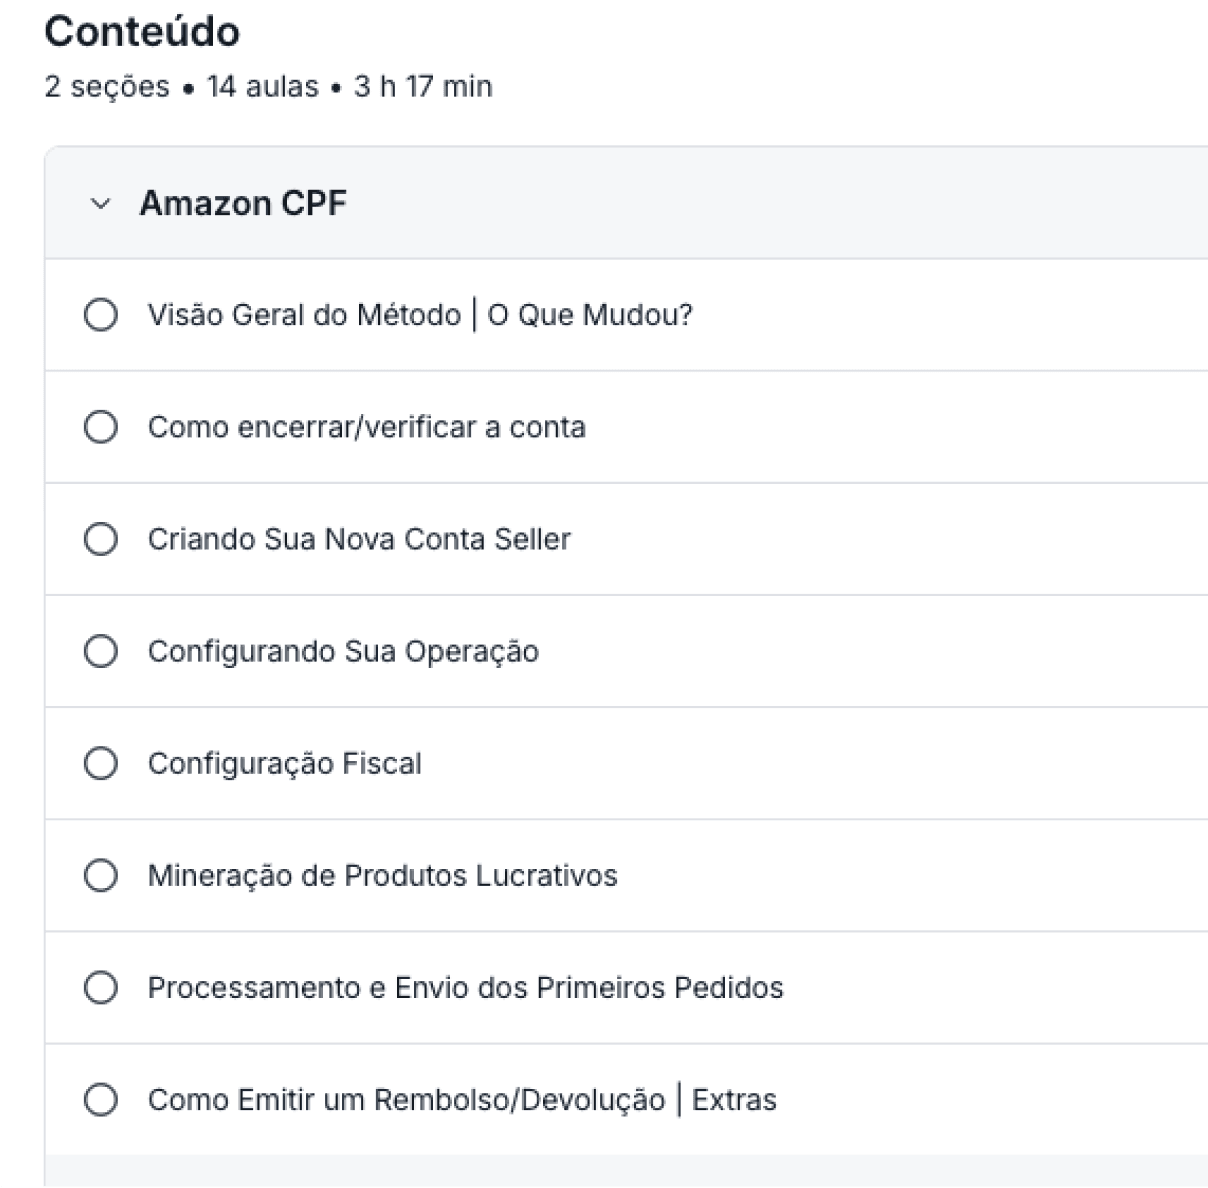This screenshot has height=1188, width=1208.
Task: Open the lesson titled Visão Geral do Método
Action: (x=419, y=315)
